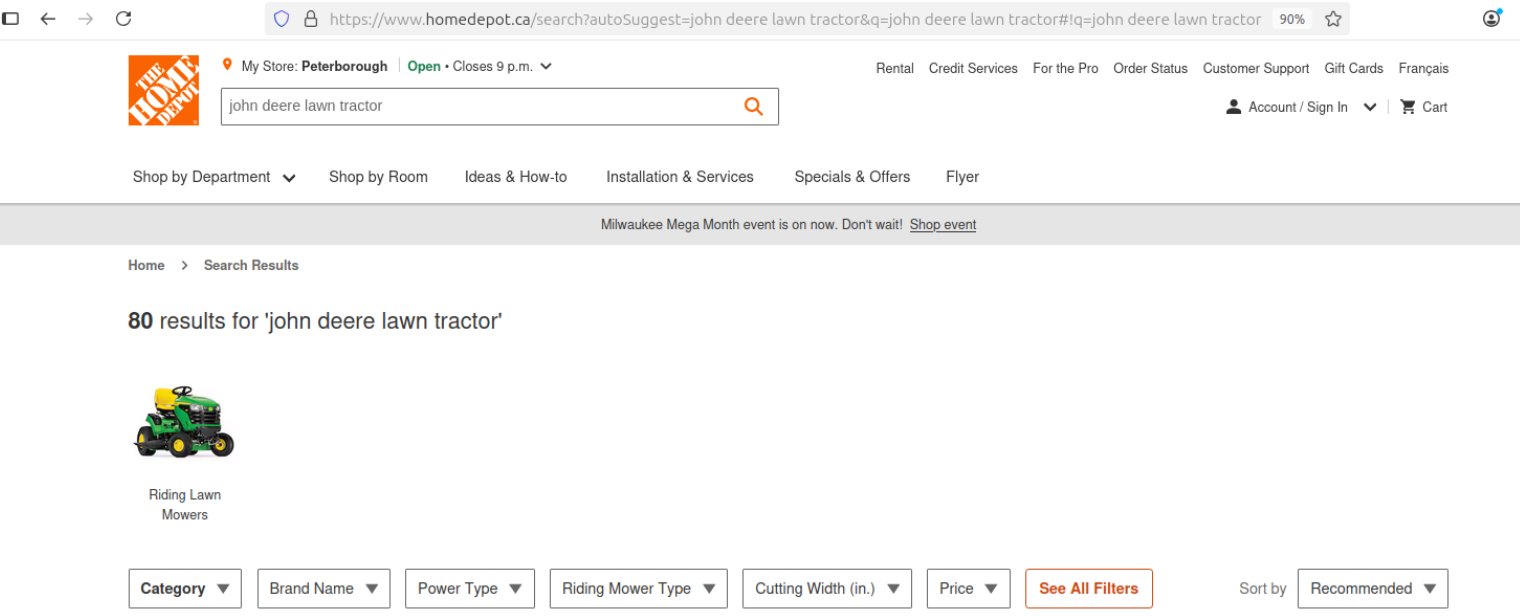The width and height of the screenshot is (1520, 616).
Task: Open the browser sidebar toggle icon
Action: [11, 19]
